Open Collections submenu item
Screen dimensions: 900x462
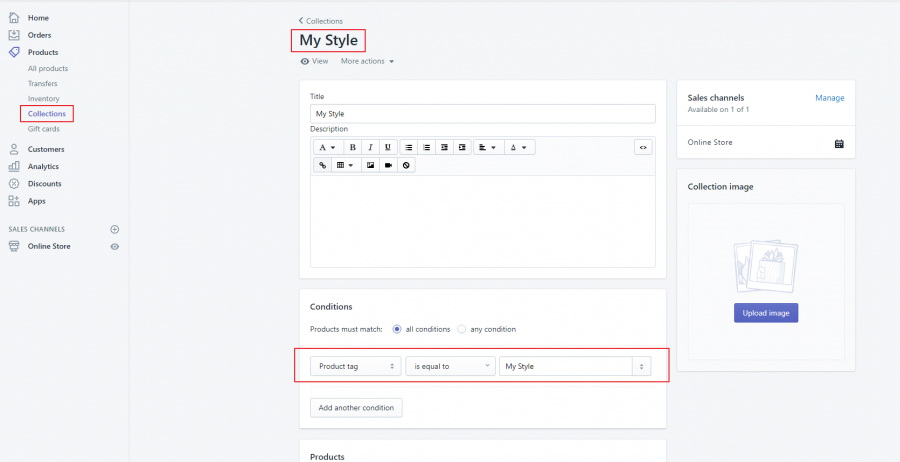[x=47, y=114]
